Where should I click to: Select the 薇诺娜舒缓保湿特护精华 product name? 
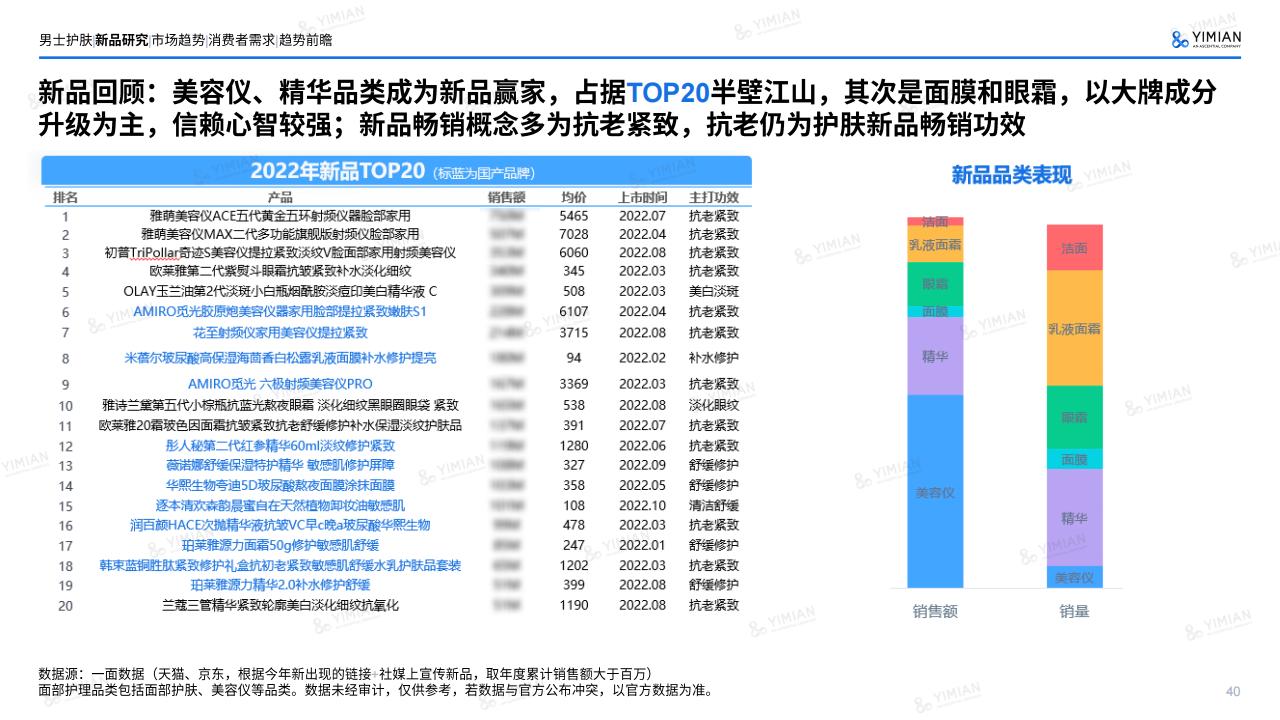coord(281,465)
